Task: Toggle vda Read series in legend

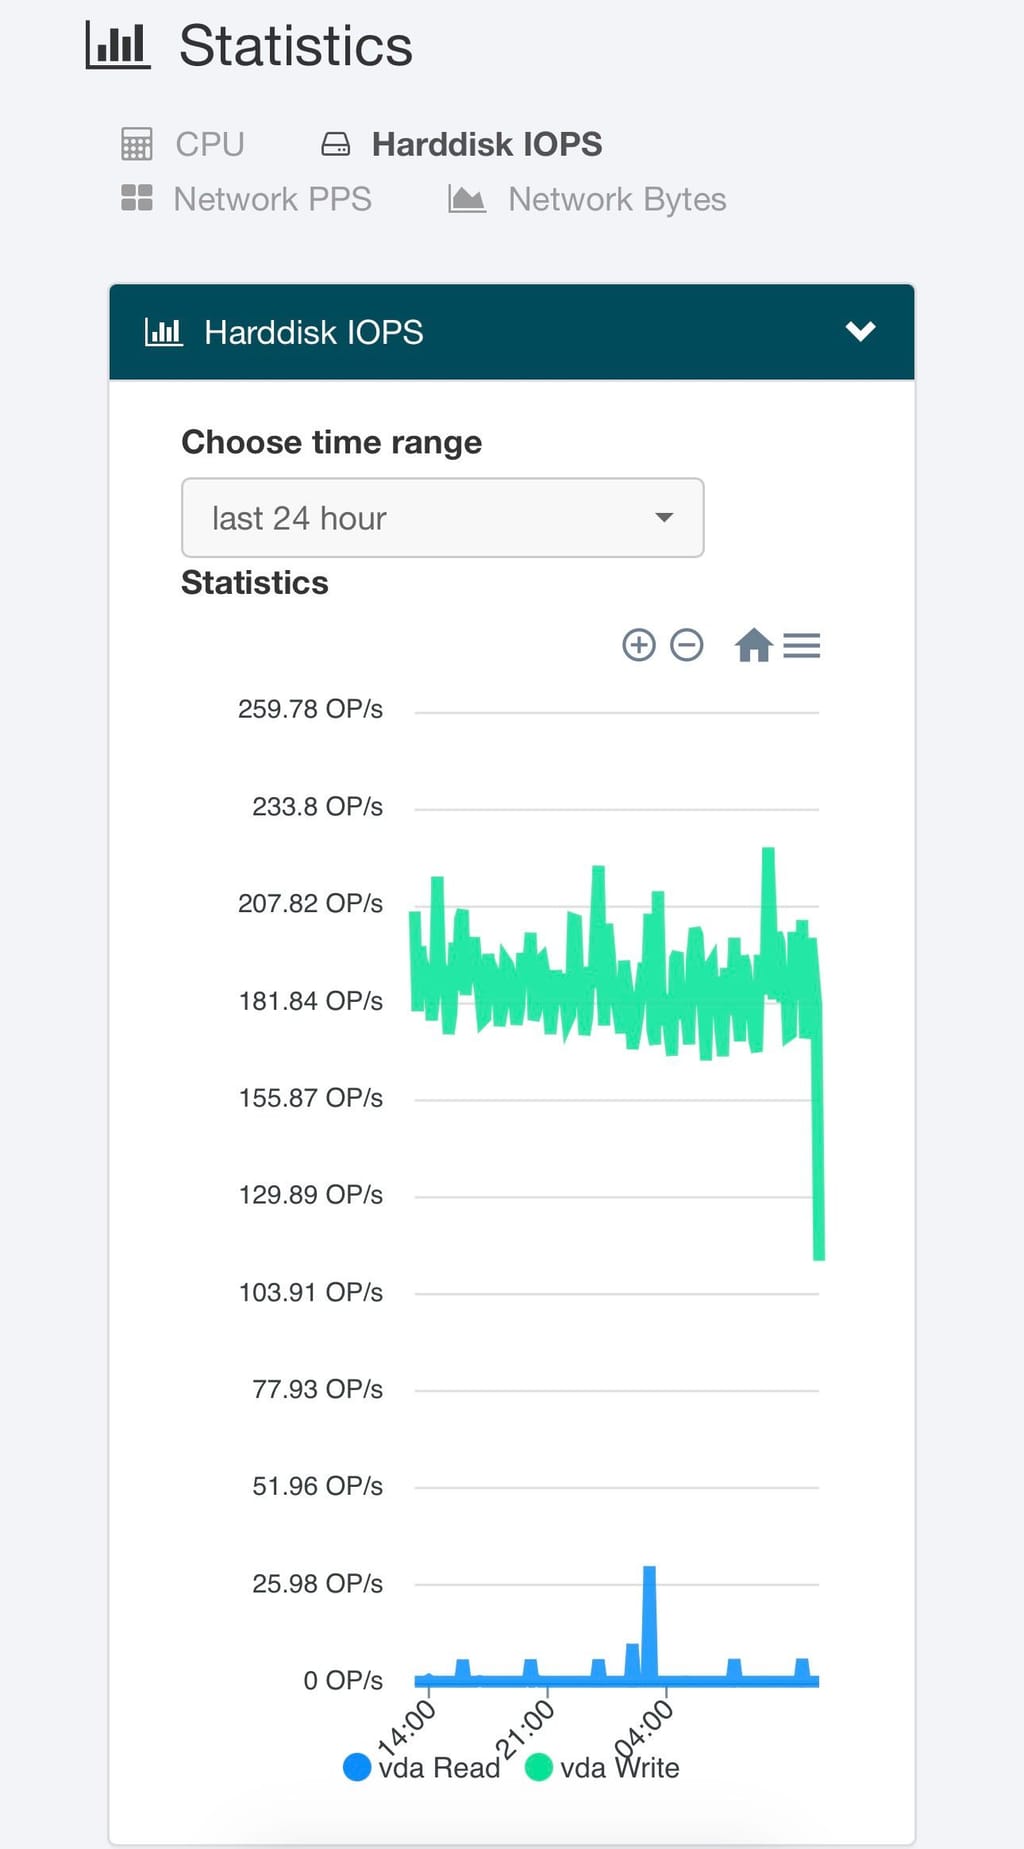Action: click(x=438, y=1768)
